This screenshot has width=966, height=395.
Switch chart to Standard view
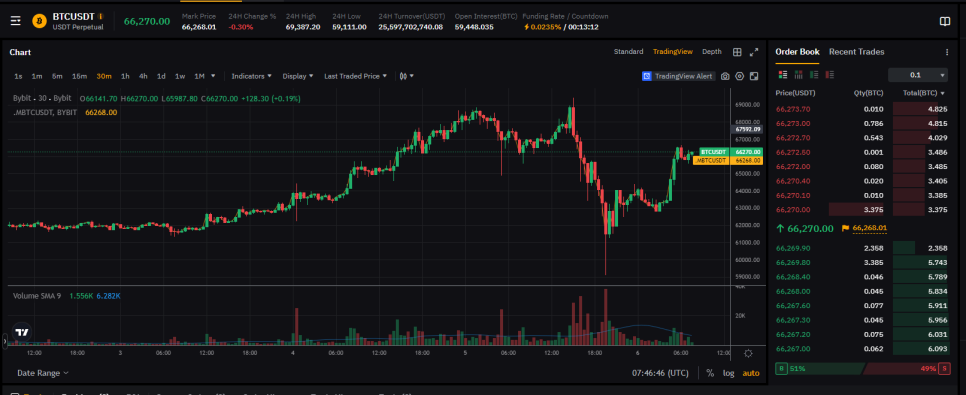628,52
